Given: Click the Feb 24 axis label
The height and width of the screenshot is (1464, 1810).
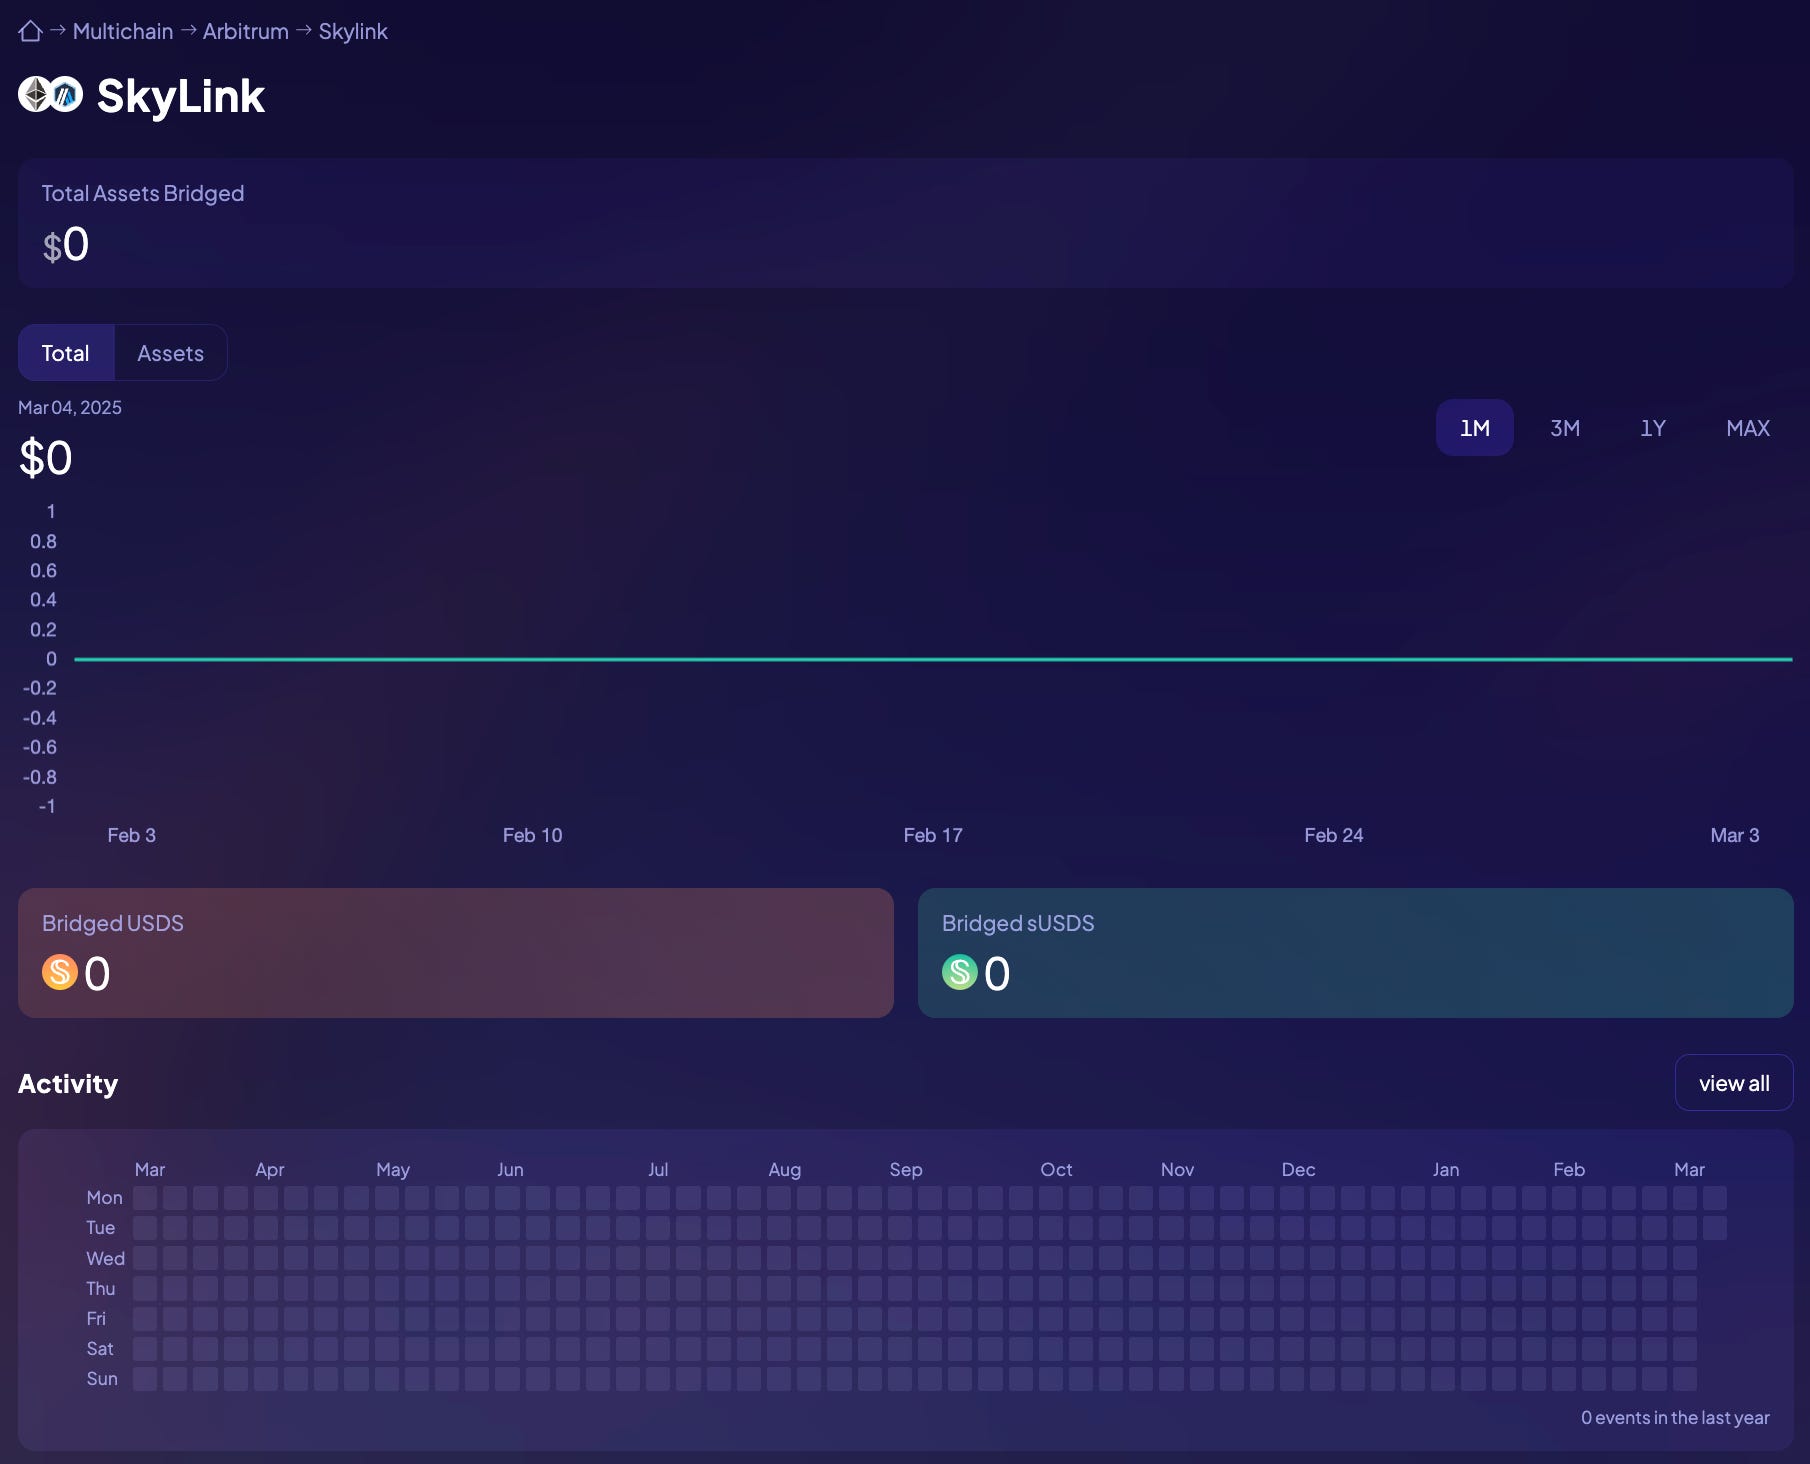Looking at the screenshot, I should [1334, 835].
